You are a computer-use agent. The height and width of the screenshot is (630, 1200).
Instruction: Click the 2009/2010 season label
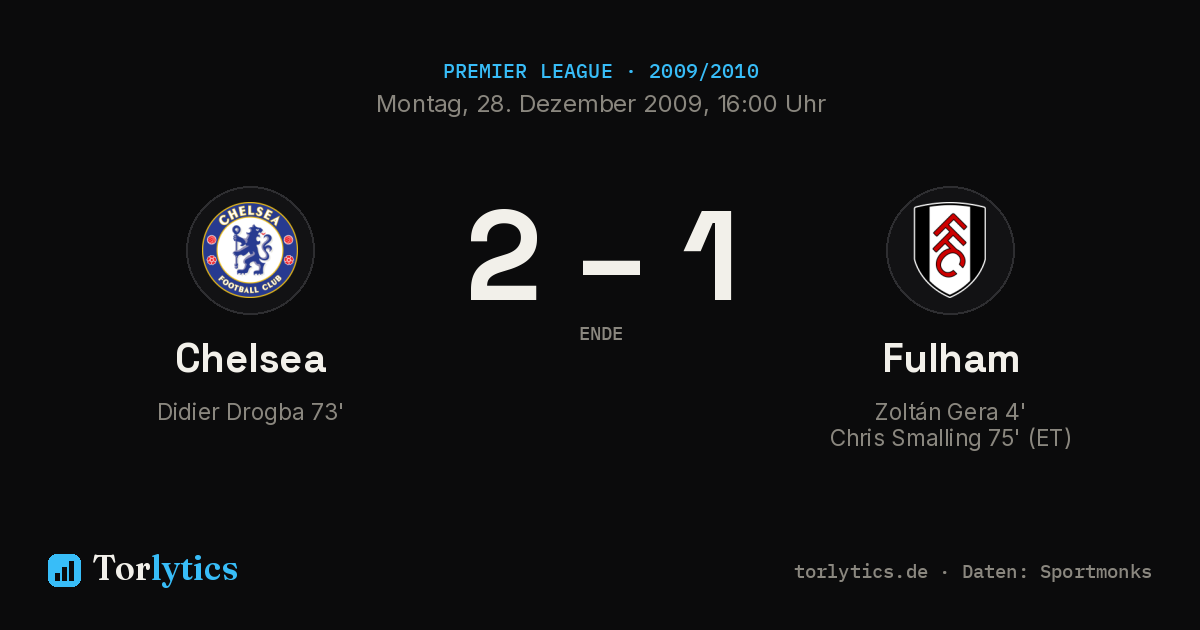click(x=704, y=72)
